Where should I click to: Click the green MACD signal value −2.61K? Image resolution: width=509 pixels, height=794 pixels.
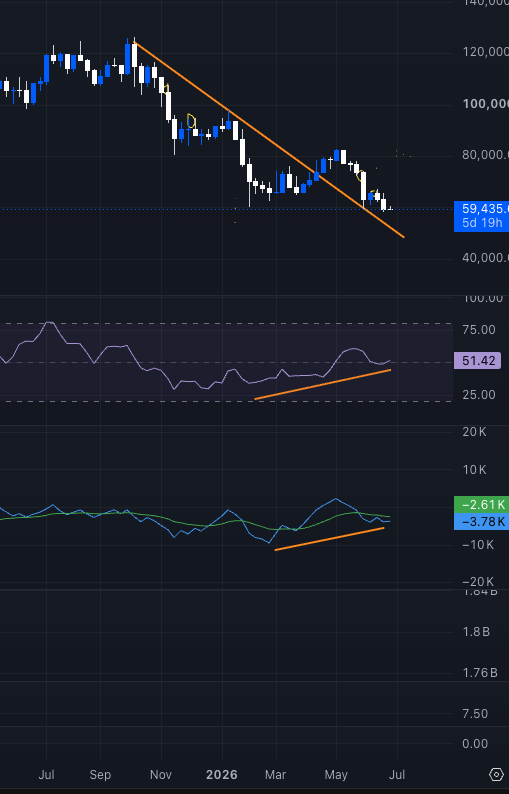[x=482, y=504]
